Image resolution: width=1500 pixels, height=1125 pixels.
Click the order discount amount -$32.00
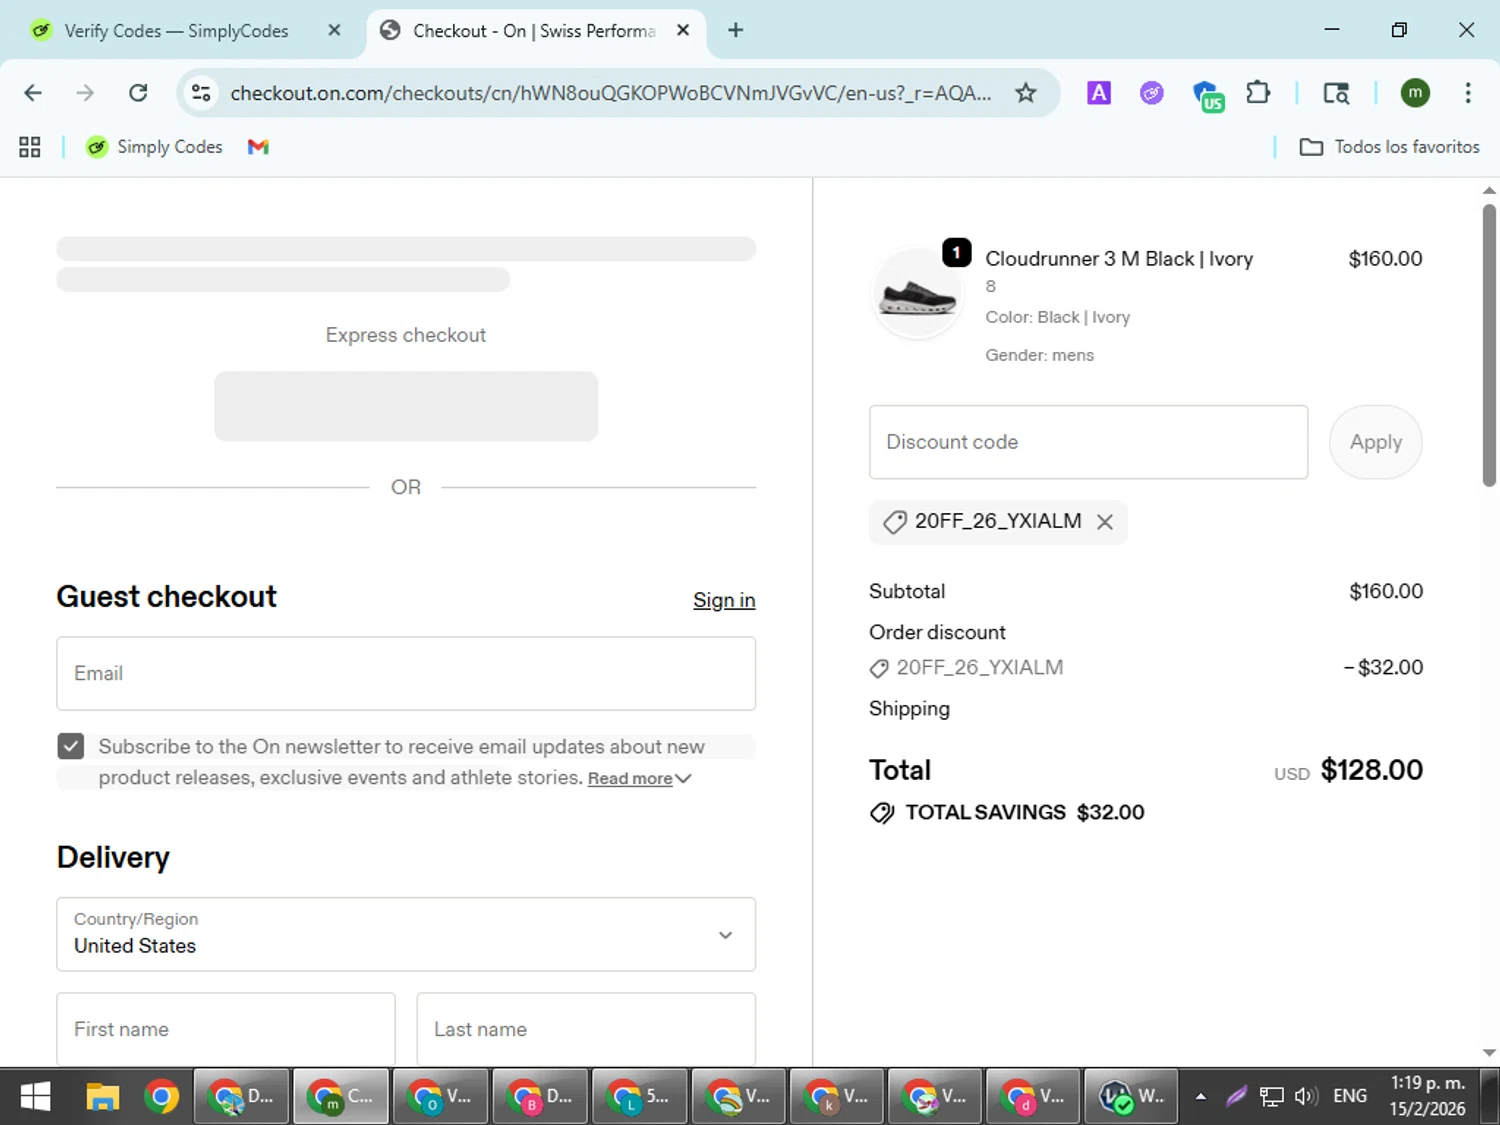coord(1383,668)
